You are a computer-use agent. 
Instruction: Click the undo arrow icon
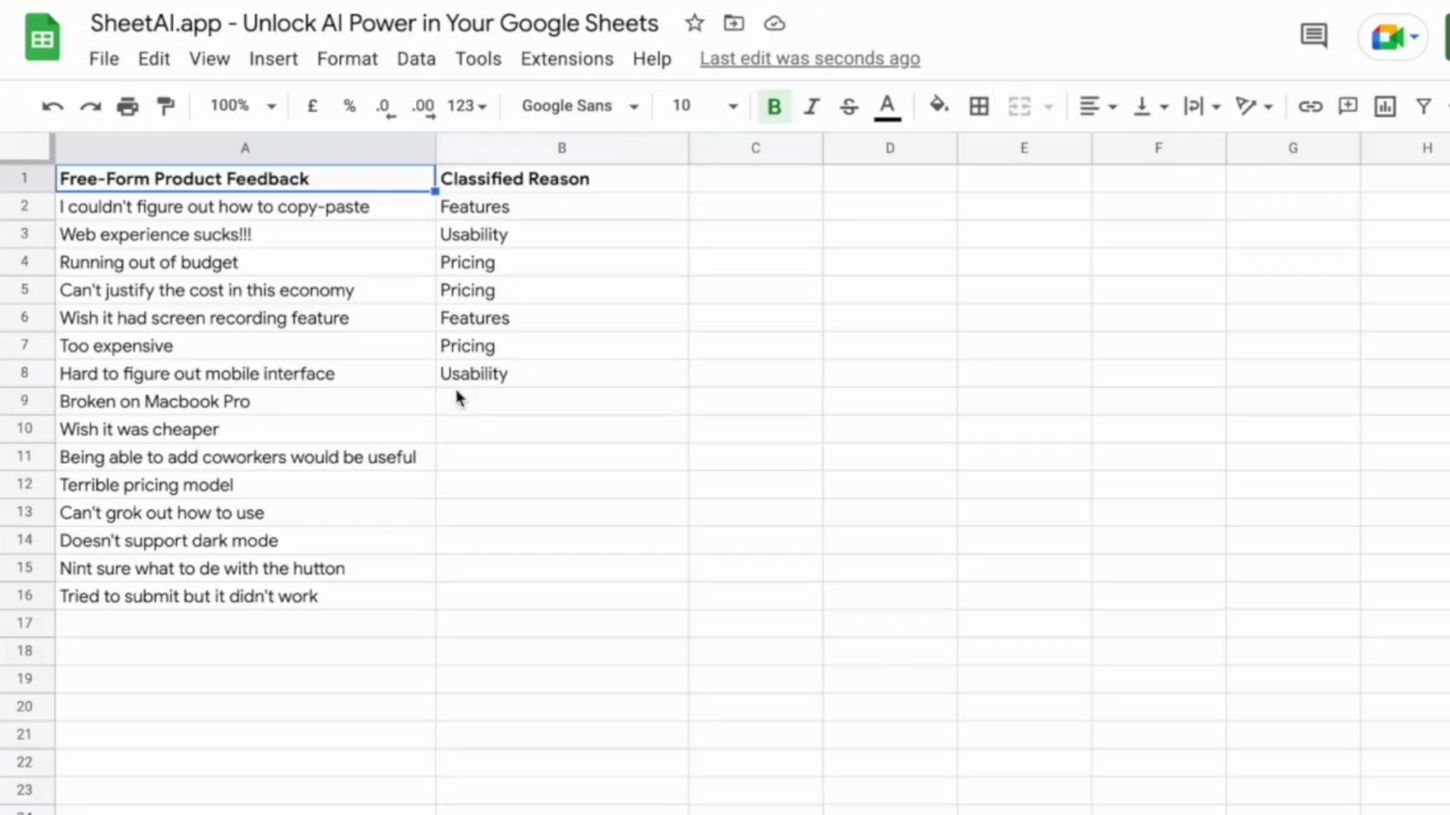click(52, 106)
